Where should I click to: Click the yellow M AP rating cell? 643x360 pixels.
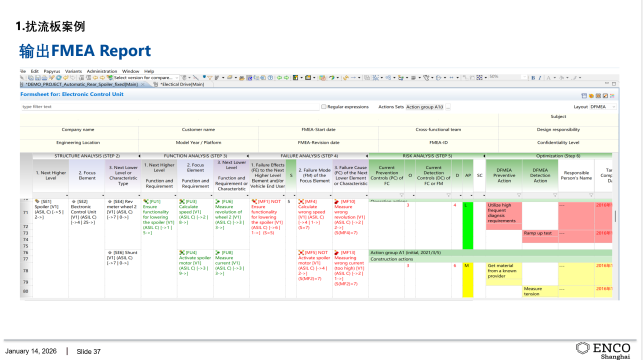[468, 280]
